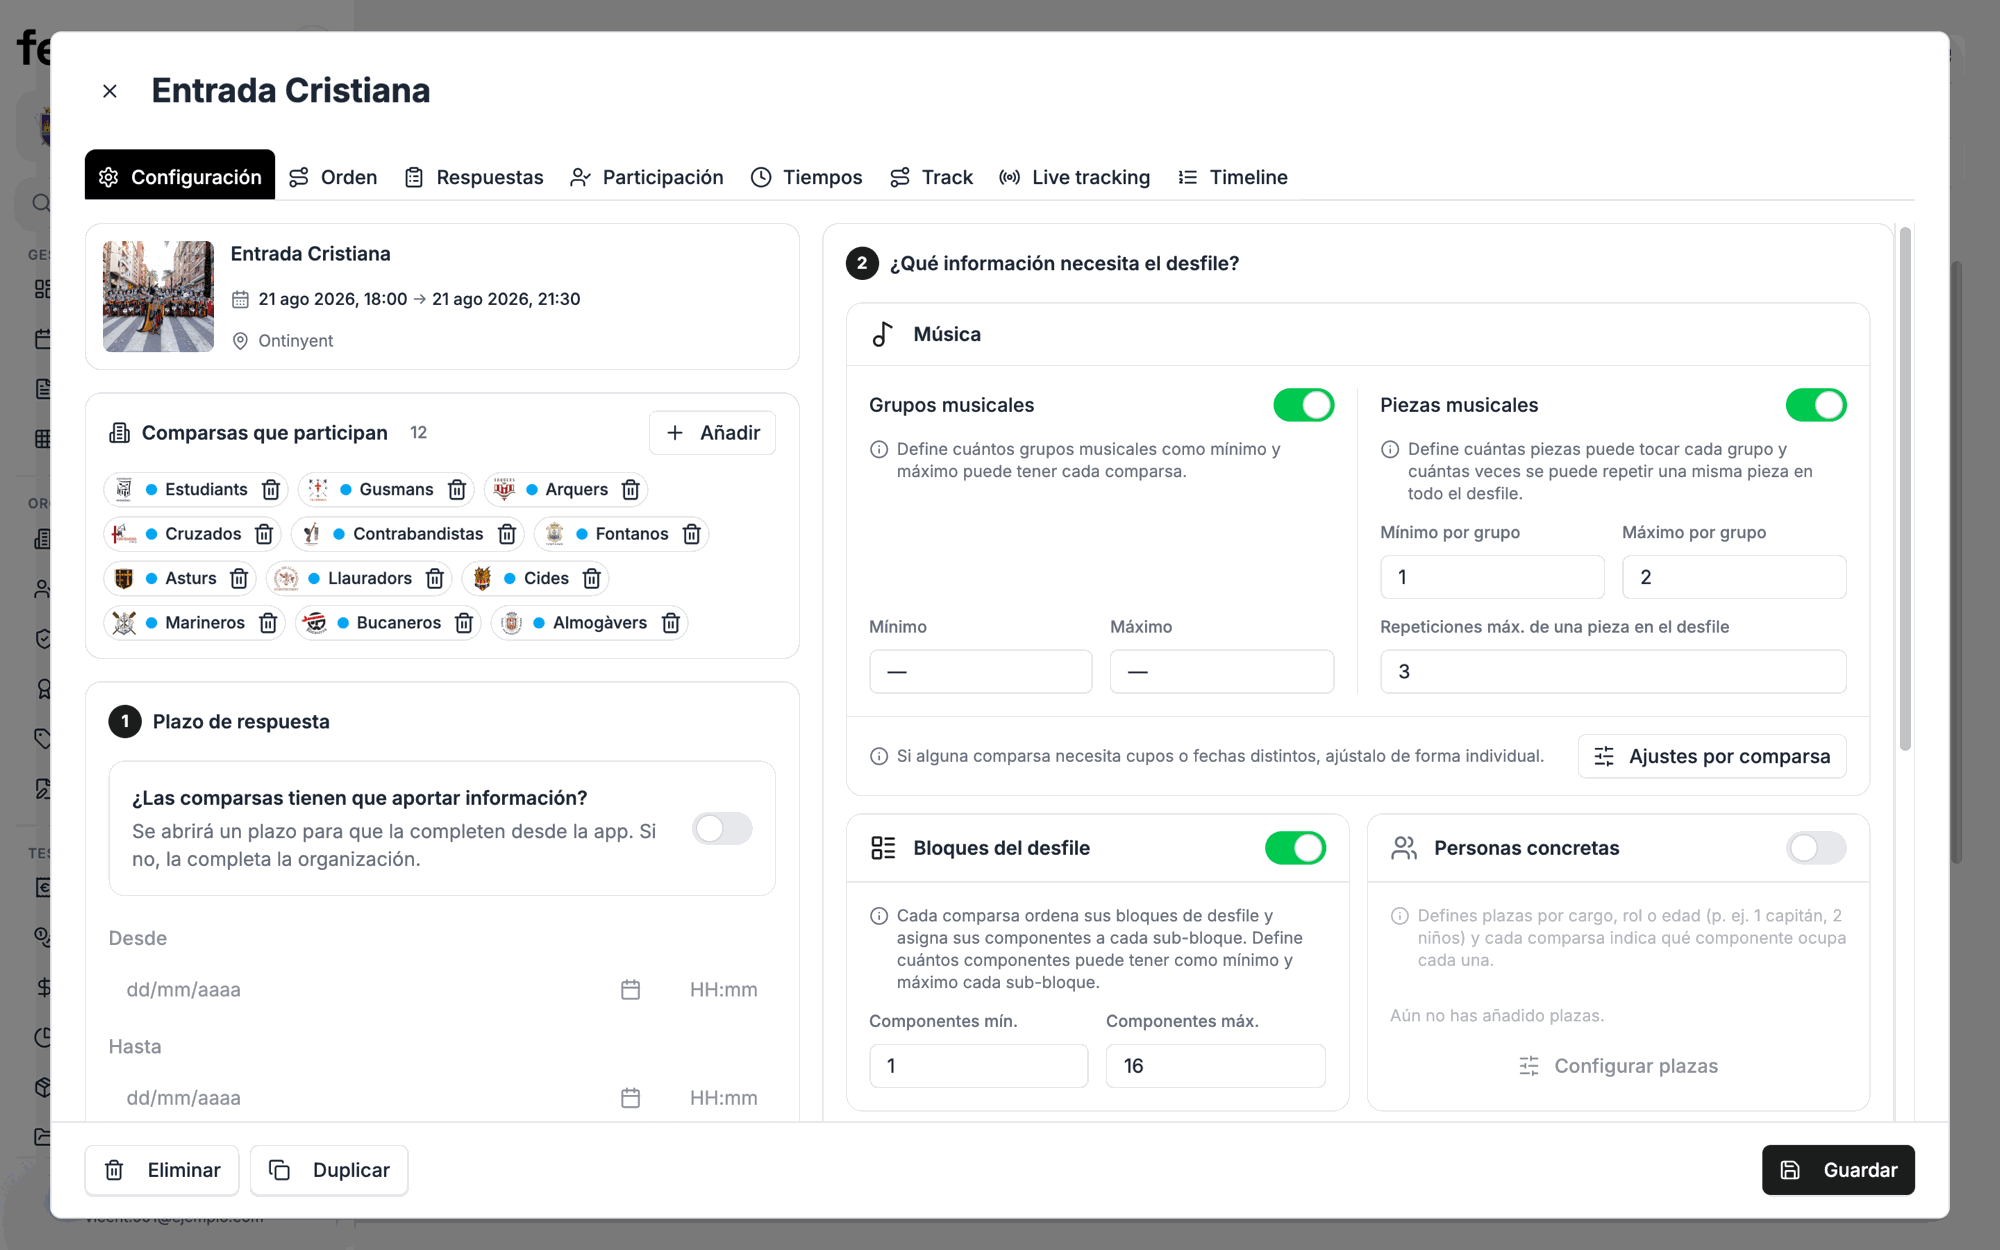The height and width of the screenshot is (1250, 2000).
Task: Open calendar picker for Desde date
Action: coord(630,990)
